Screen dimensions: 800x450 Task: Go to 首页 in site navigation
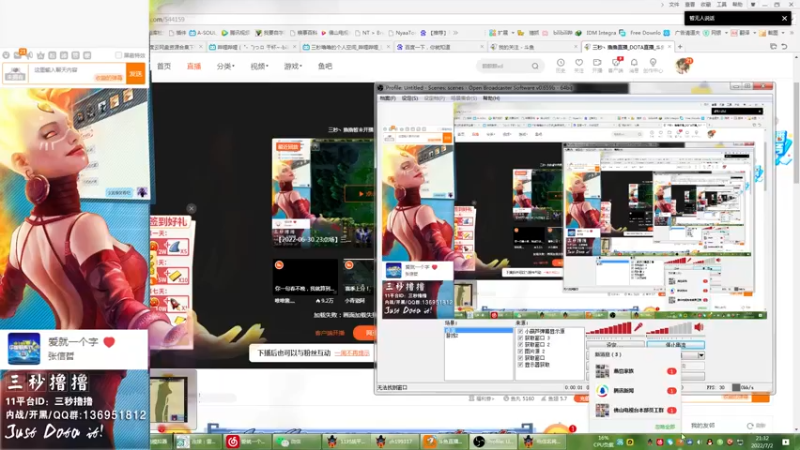coord(164,66)
